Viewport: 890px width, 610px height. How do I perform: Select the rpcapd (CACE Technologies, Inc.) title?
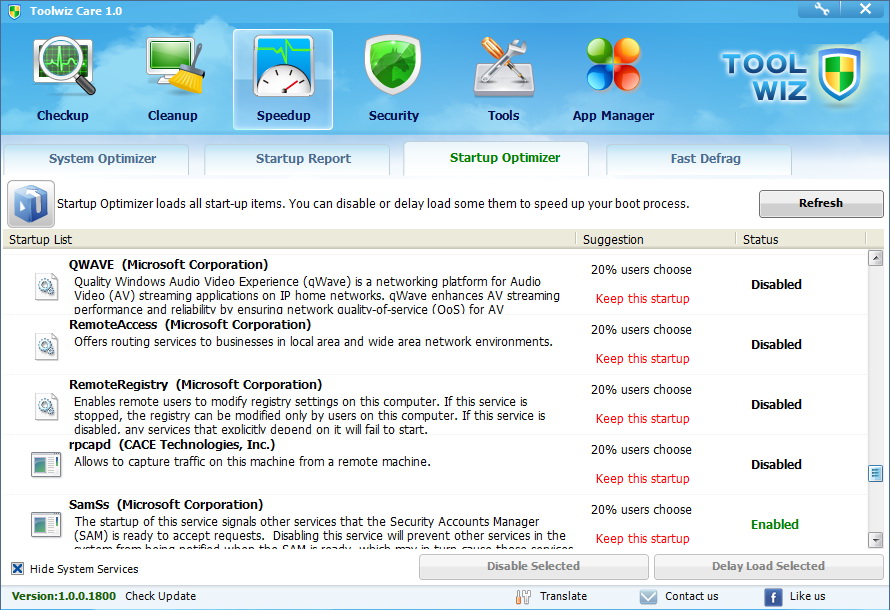pos(172,445)
